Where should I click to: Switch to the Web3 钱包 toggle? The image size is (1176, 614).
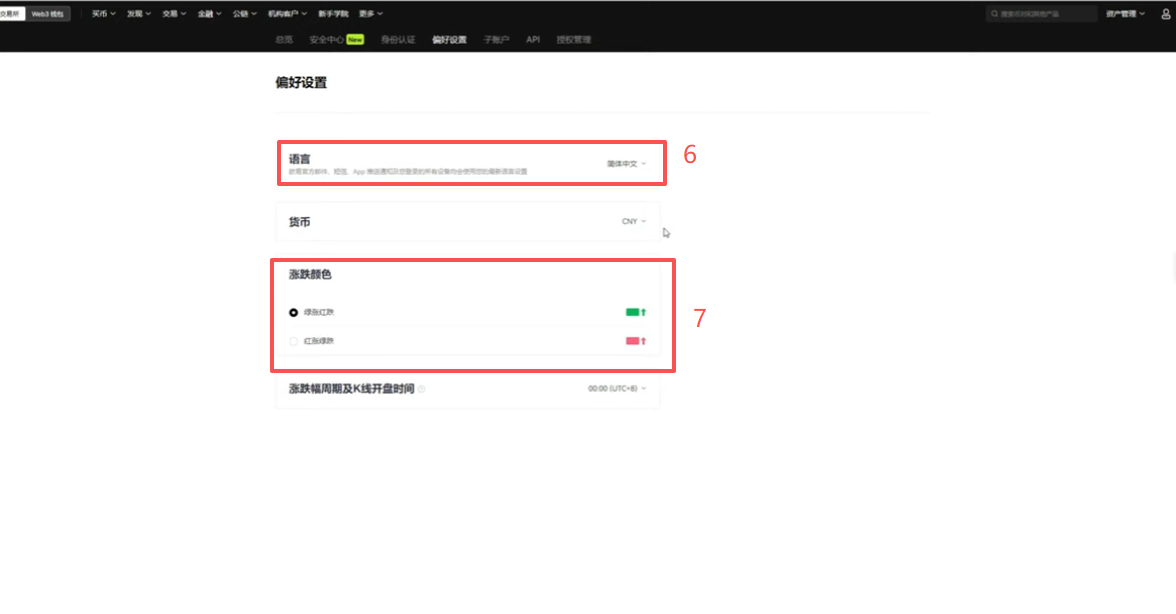[x=47, y=13]
